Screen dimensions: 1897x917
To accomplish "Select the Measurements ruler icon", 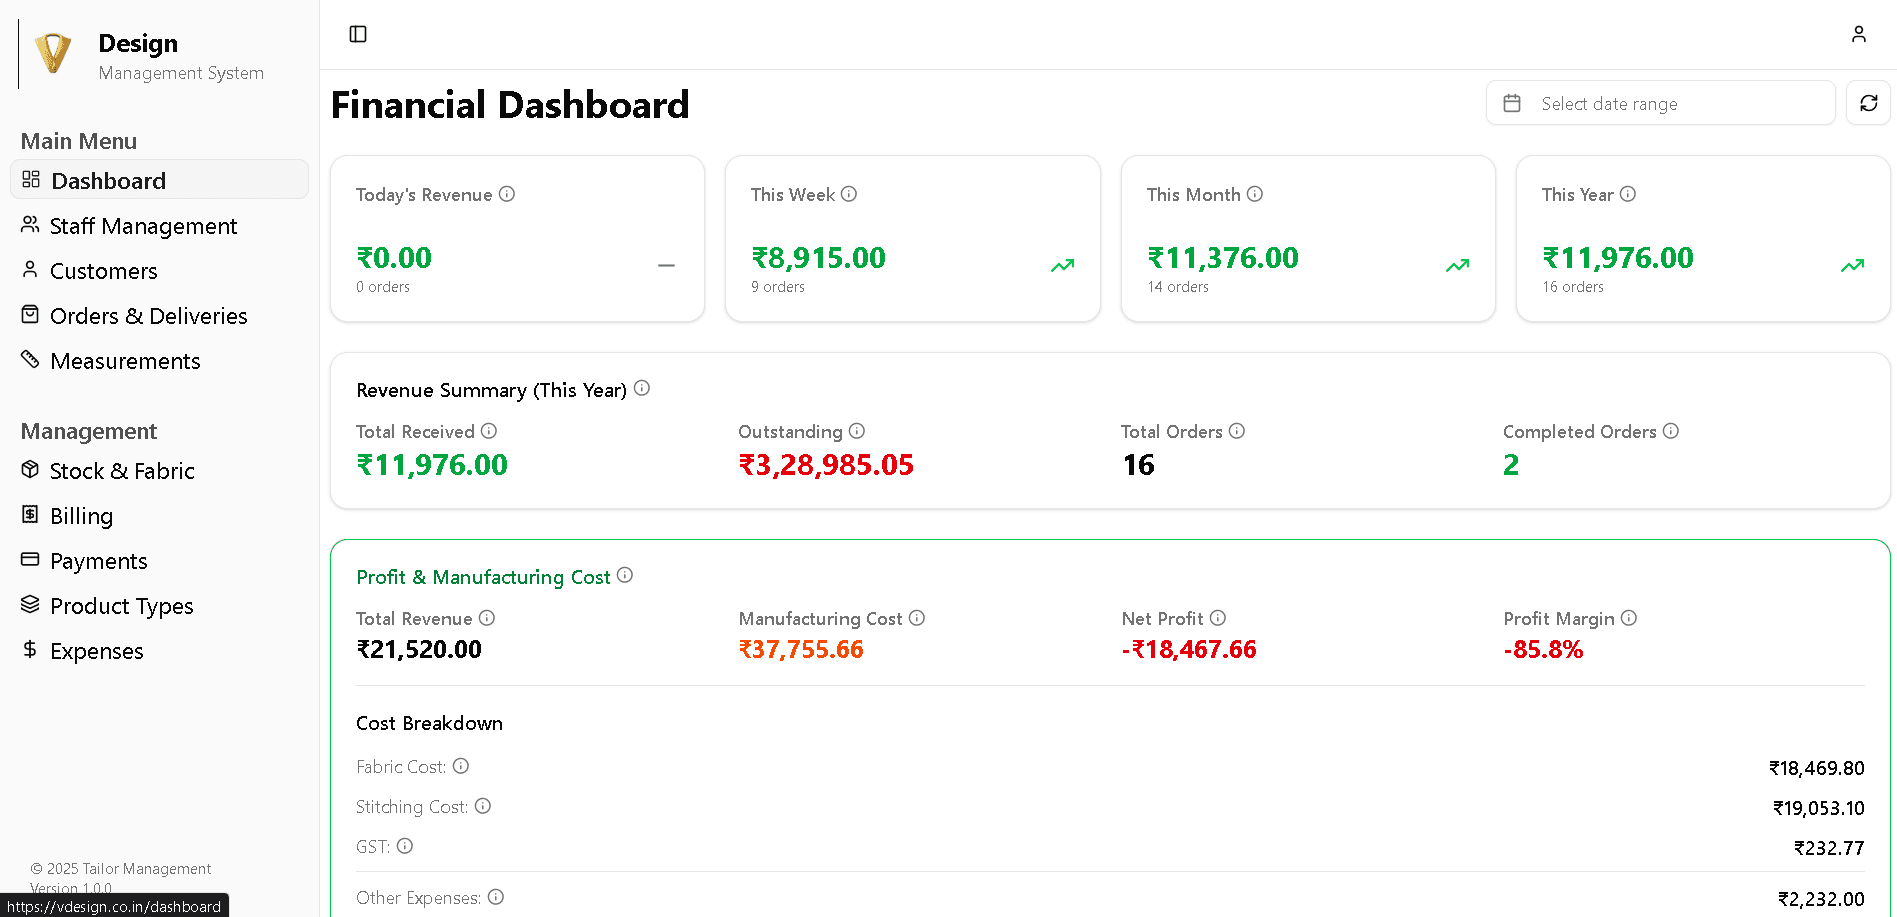I will [x=30, y=359].
